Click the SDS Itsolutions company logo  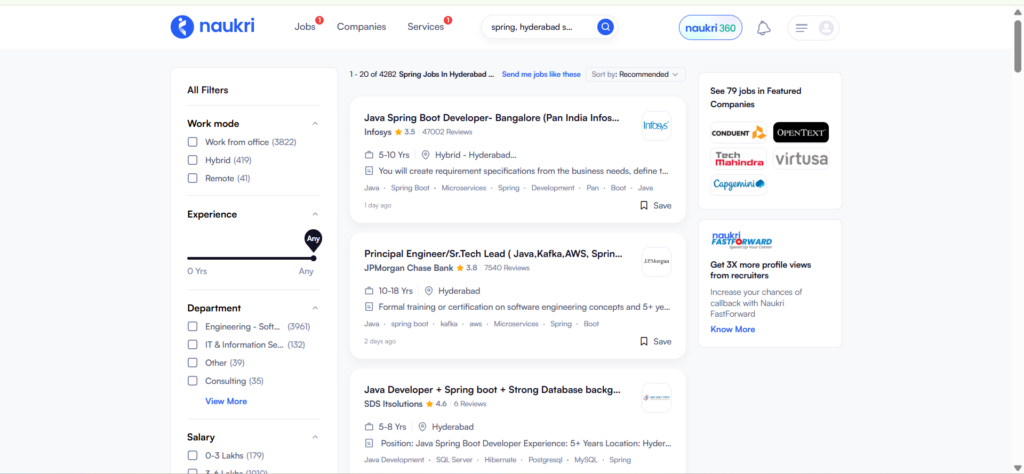pyautogui.click(x=656, y=397)
